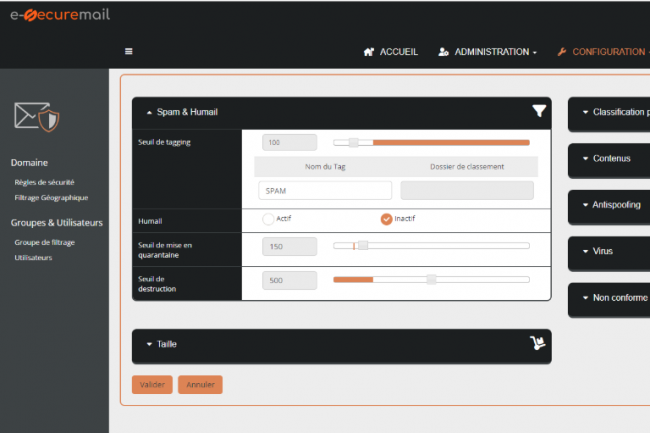
Task: Select the Humail Actif radio button
Action: 267,219
